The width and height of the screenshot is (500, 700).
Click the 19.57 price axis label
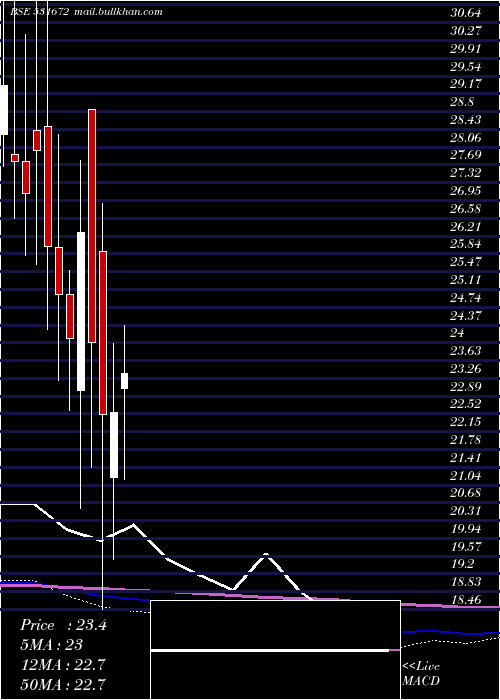466,546
